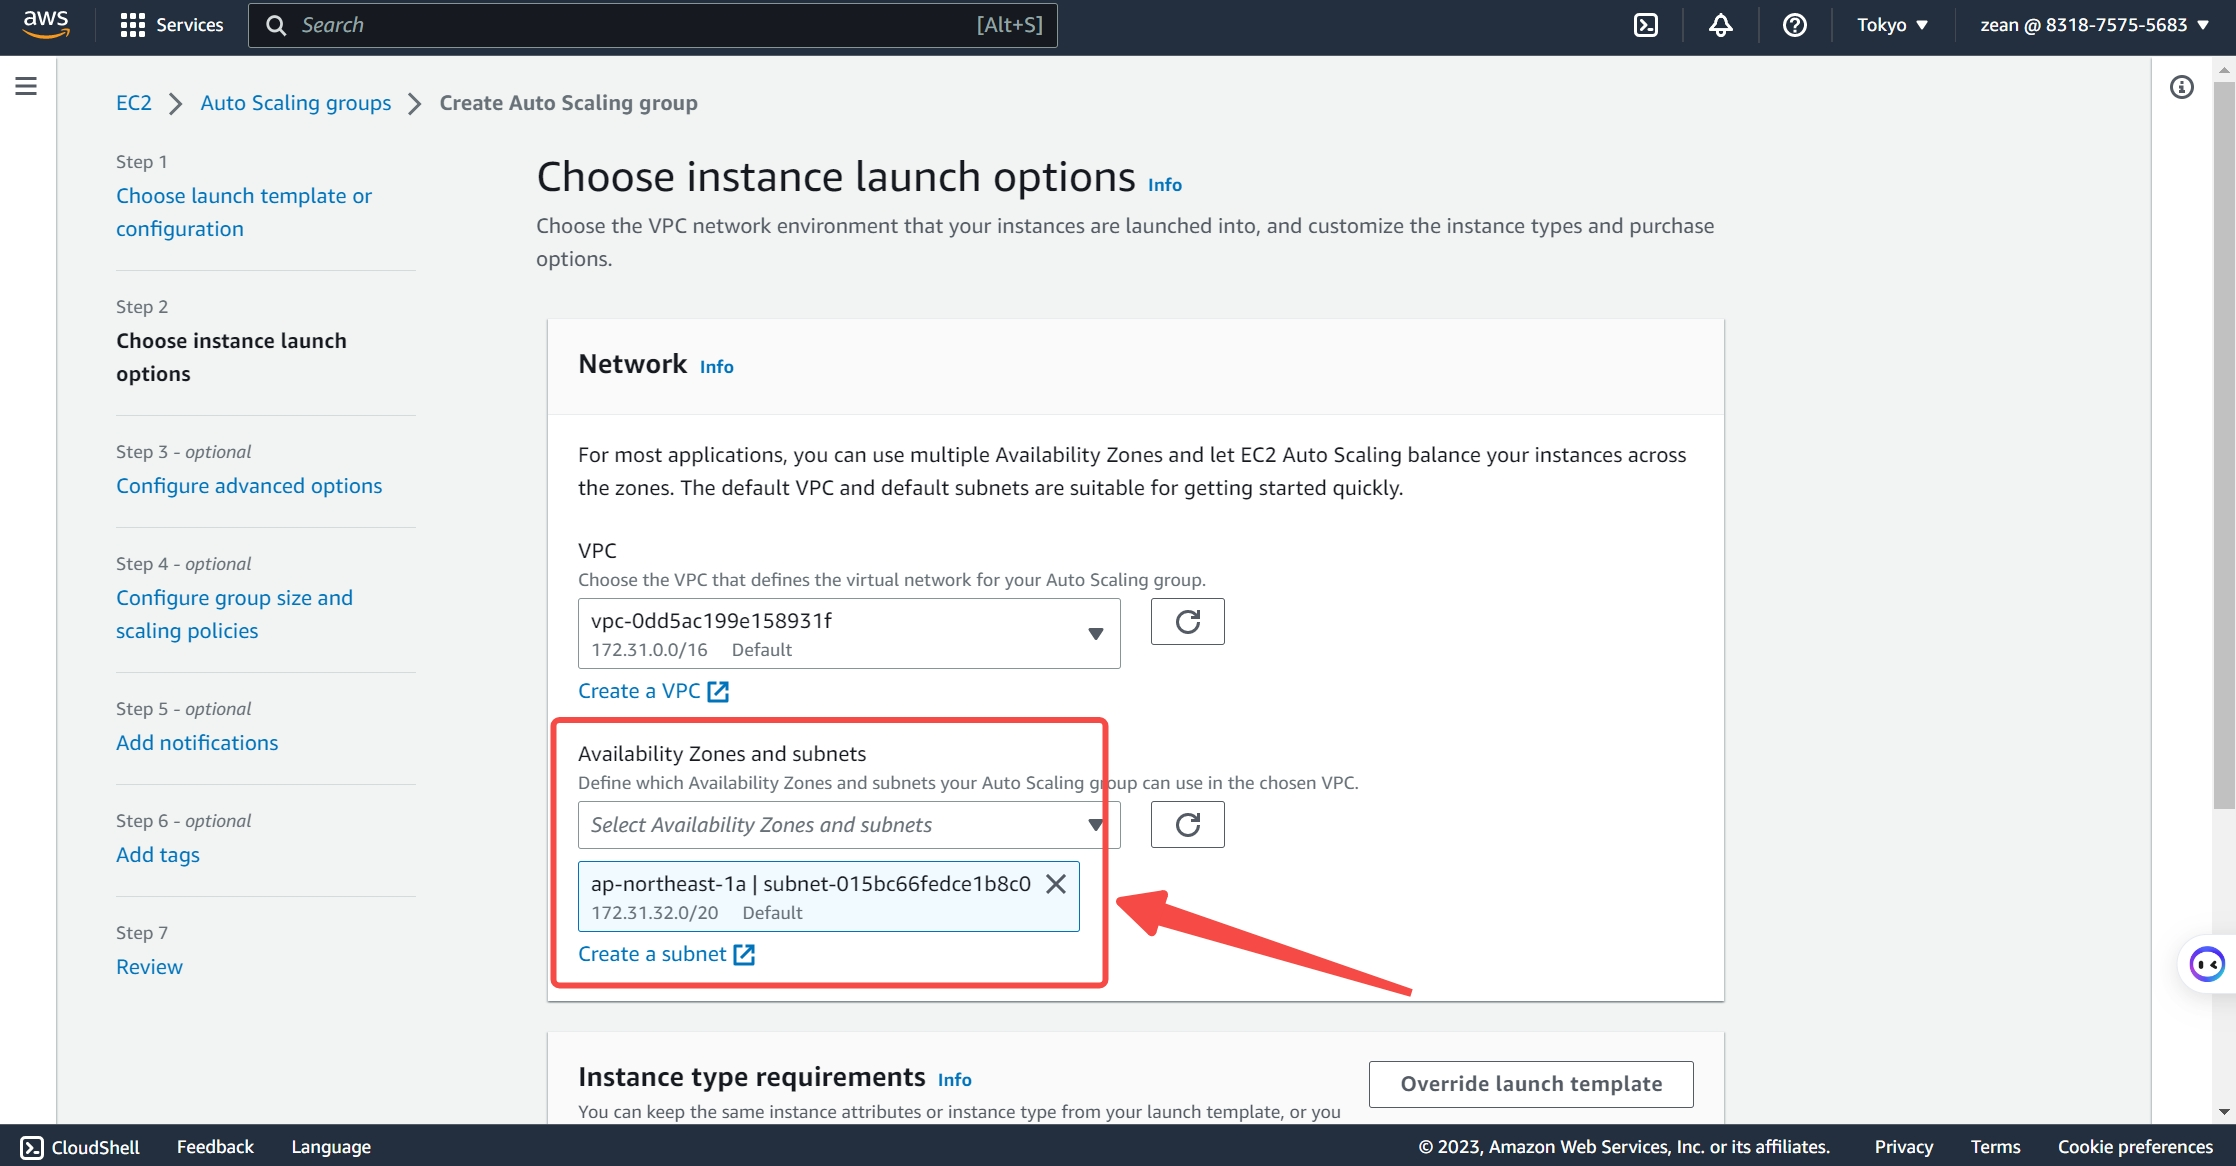Open Cookie preferences in footer
This screenshot has width=2236, height=1166.
2135,1147
